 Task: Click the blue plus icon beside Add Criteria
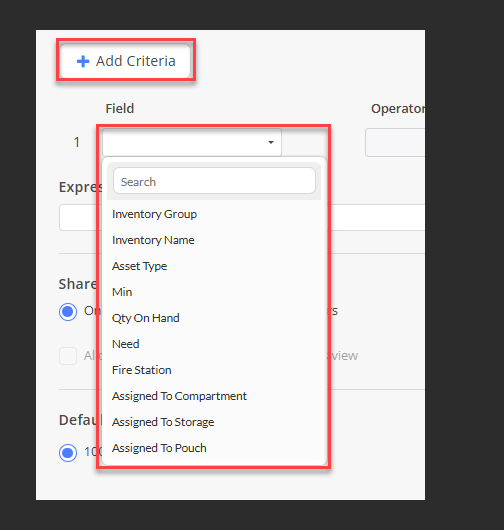[x=83, y=62]
